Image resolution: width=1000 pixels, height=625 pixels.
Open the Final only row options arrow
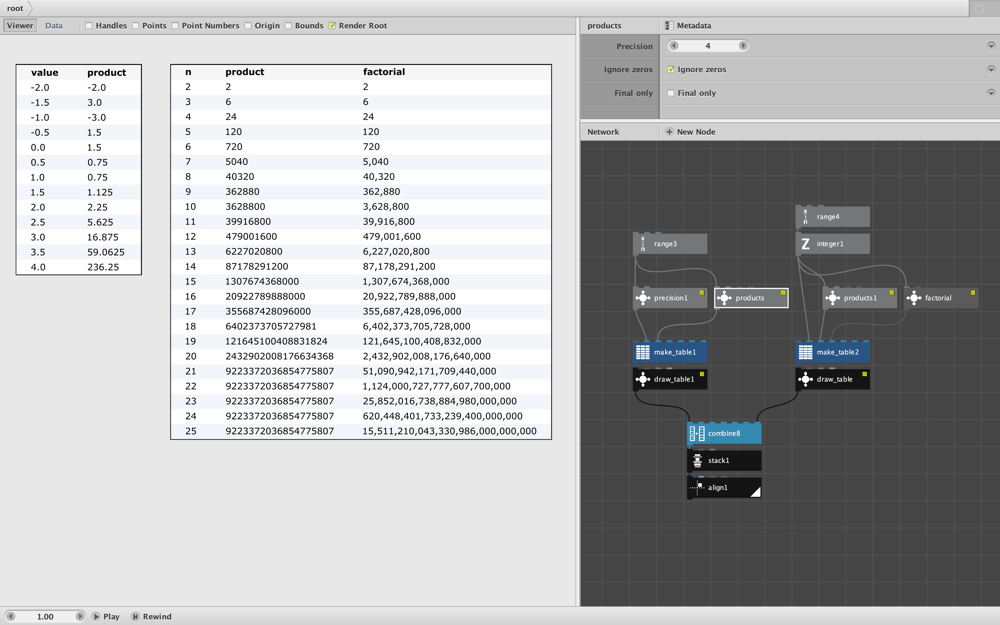pyautogui.click(x=990, y=93)
